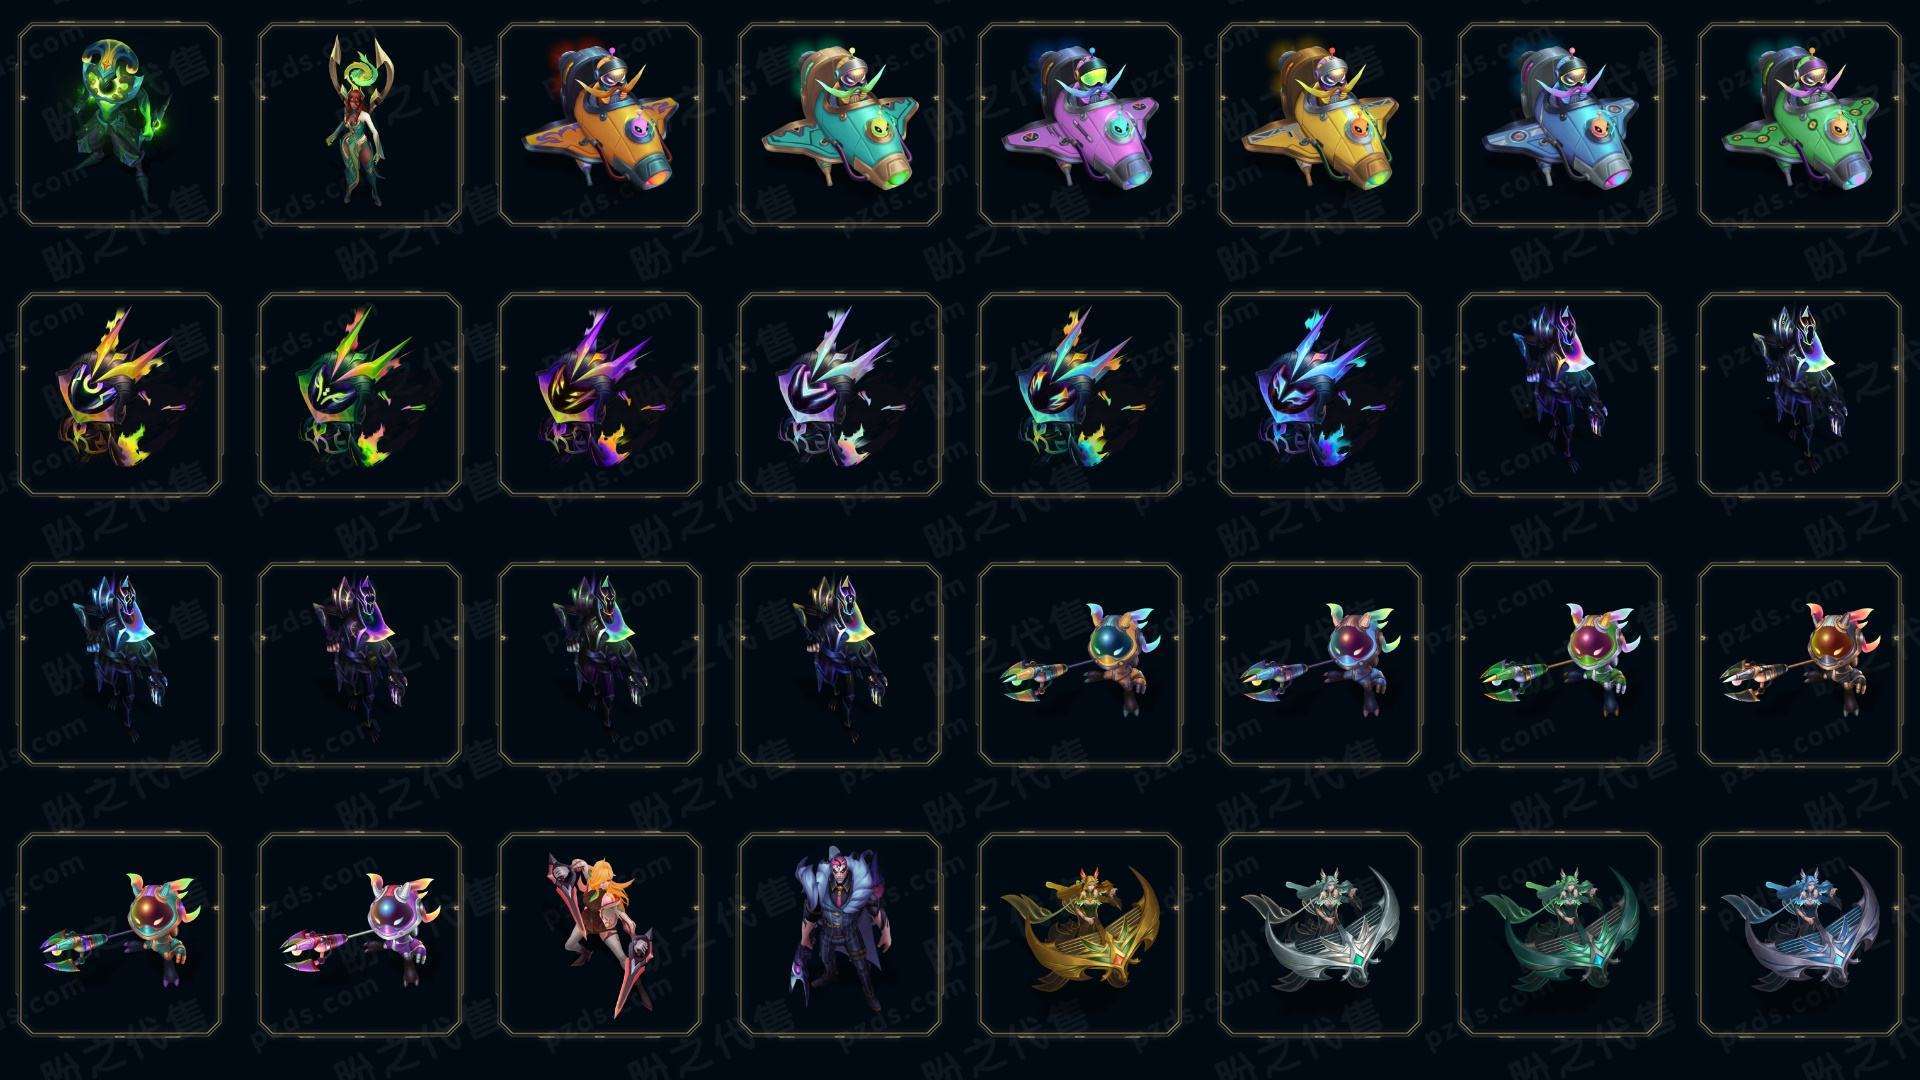Select the green glowing mage skin thumbnail
This screenshot has height=1080, width=1920.
(120, 124)
